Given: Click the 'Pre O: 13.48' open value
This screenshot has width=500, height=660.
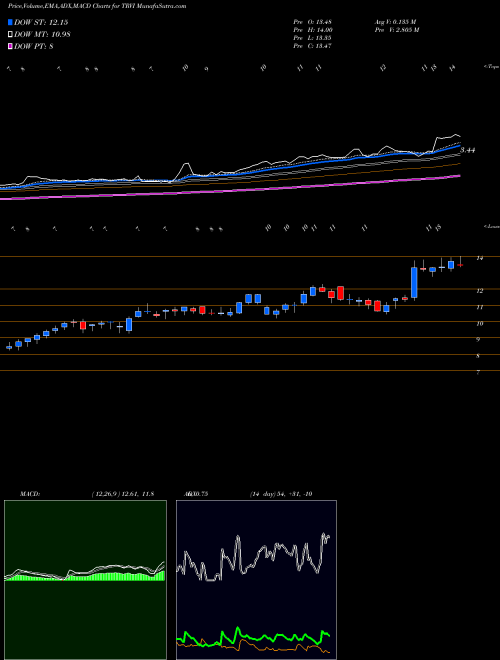Looking at the screenshot, I should (313, 22).
